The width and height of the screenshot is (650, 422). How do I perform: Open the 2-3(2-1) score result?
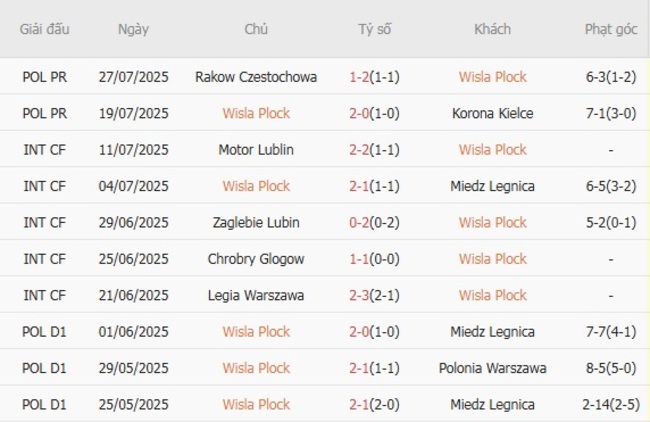375,295
